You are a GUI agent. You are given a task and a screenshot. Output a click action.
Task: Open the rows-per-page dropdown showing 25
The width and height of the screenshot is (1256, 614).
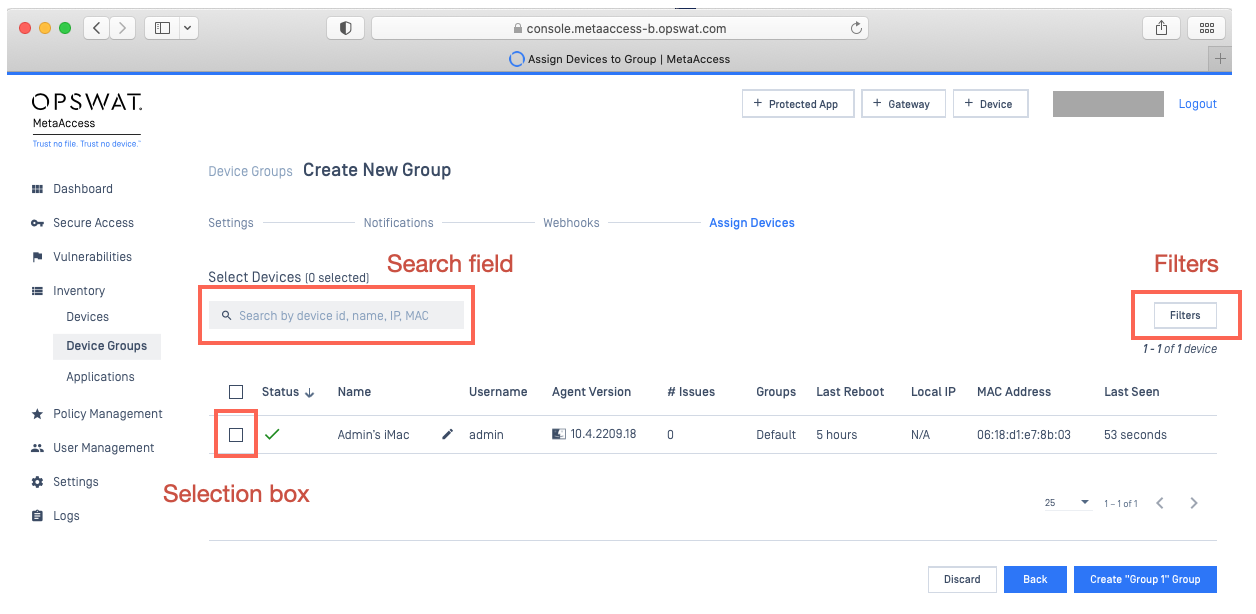[1067, 503]
